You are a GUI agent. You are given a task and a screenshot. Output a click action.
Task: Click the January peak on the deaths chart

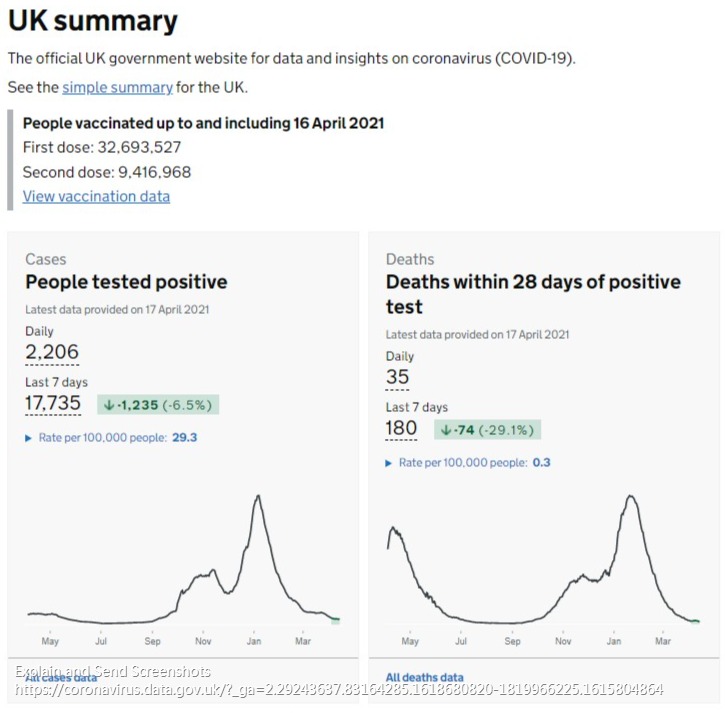tap(630, 497)
